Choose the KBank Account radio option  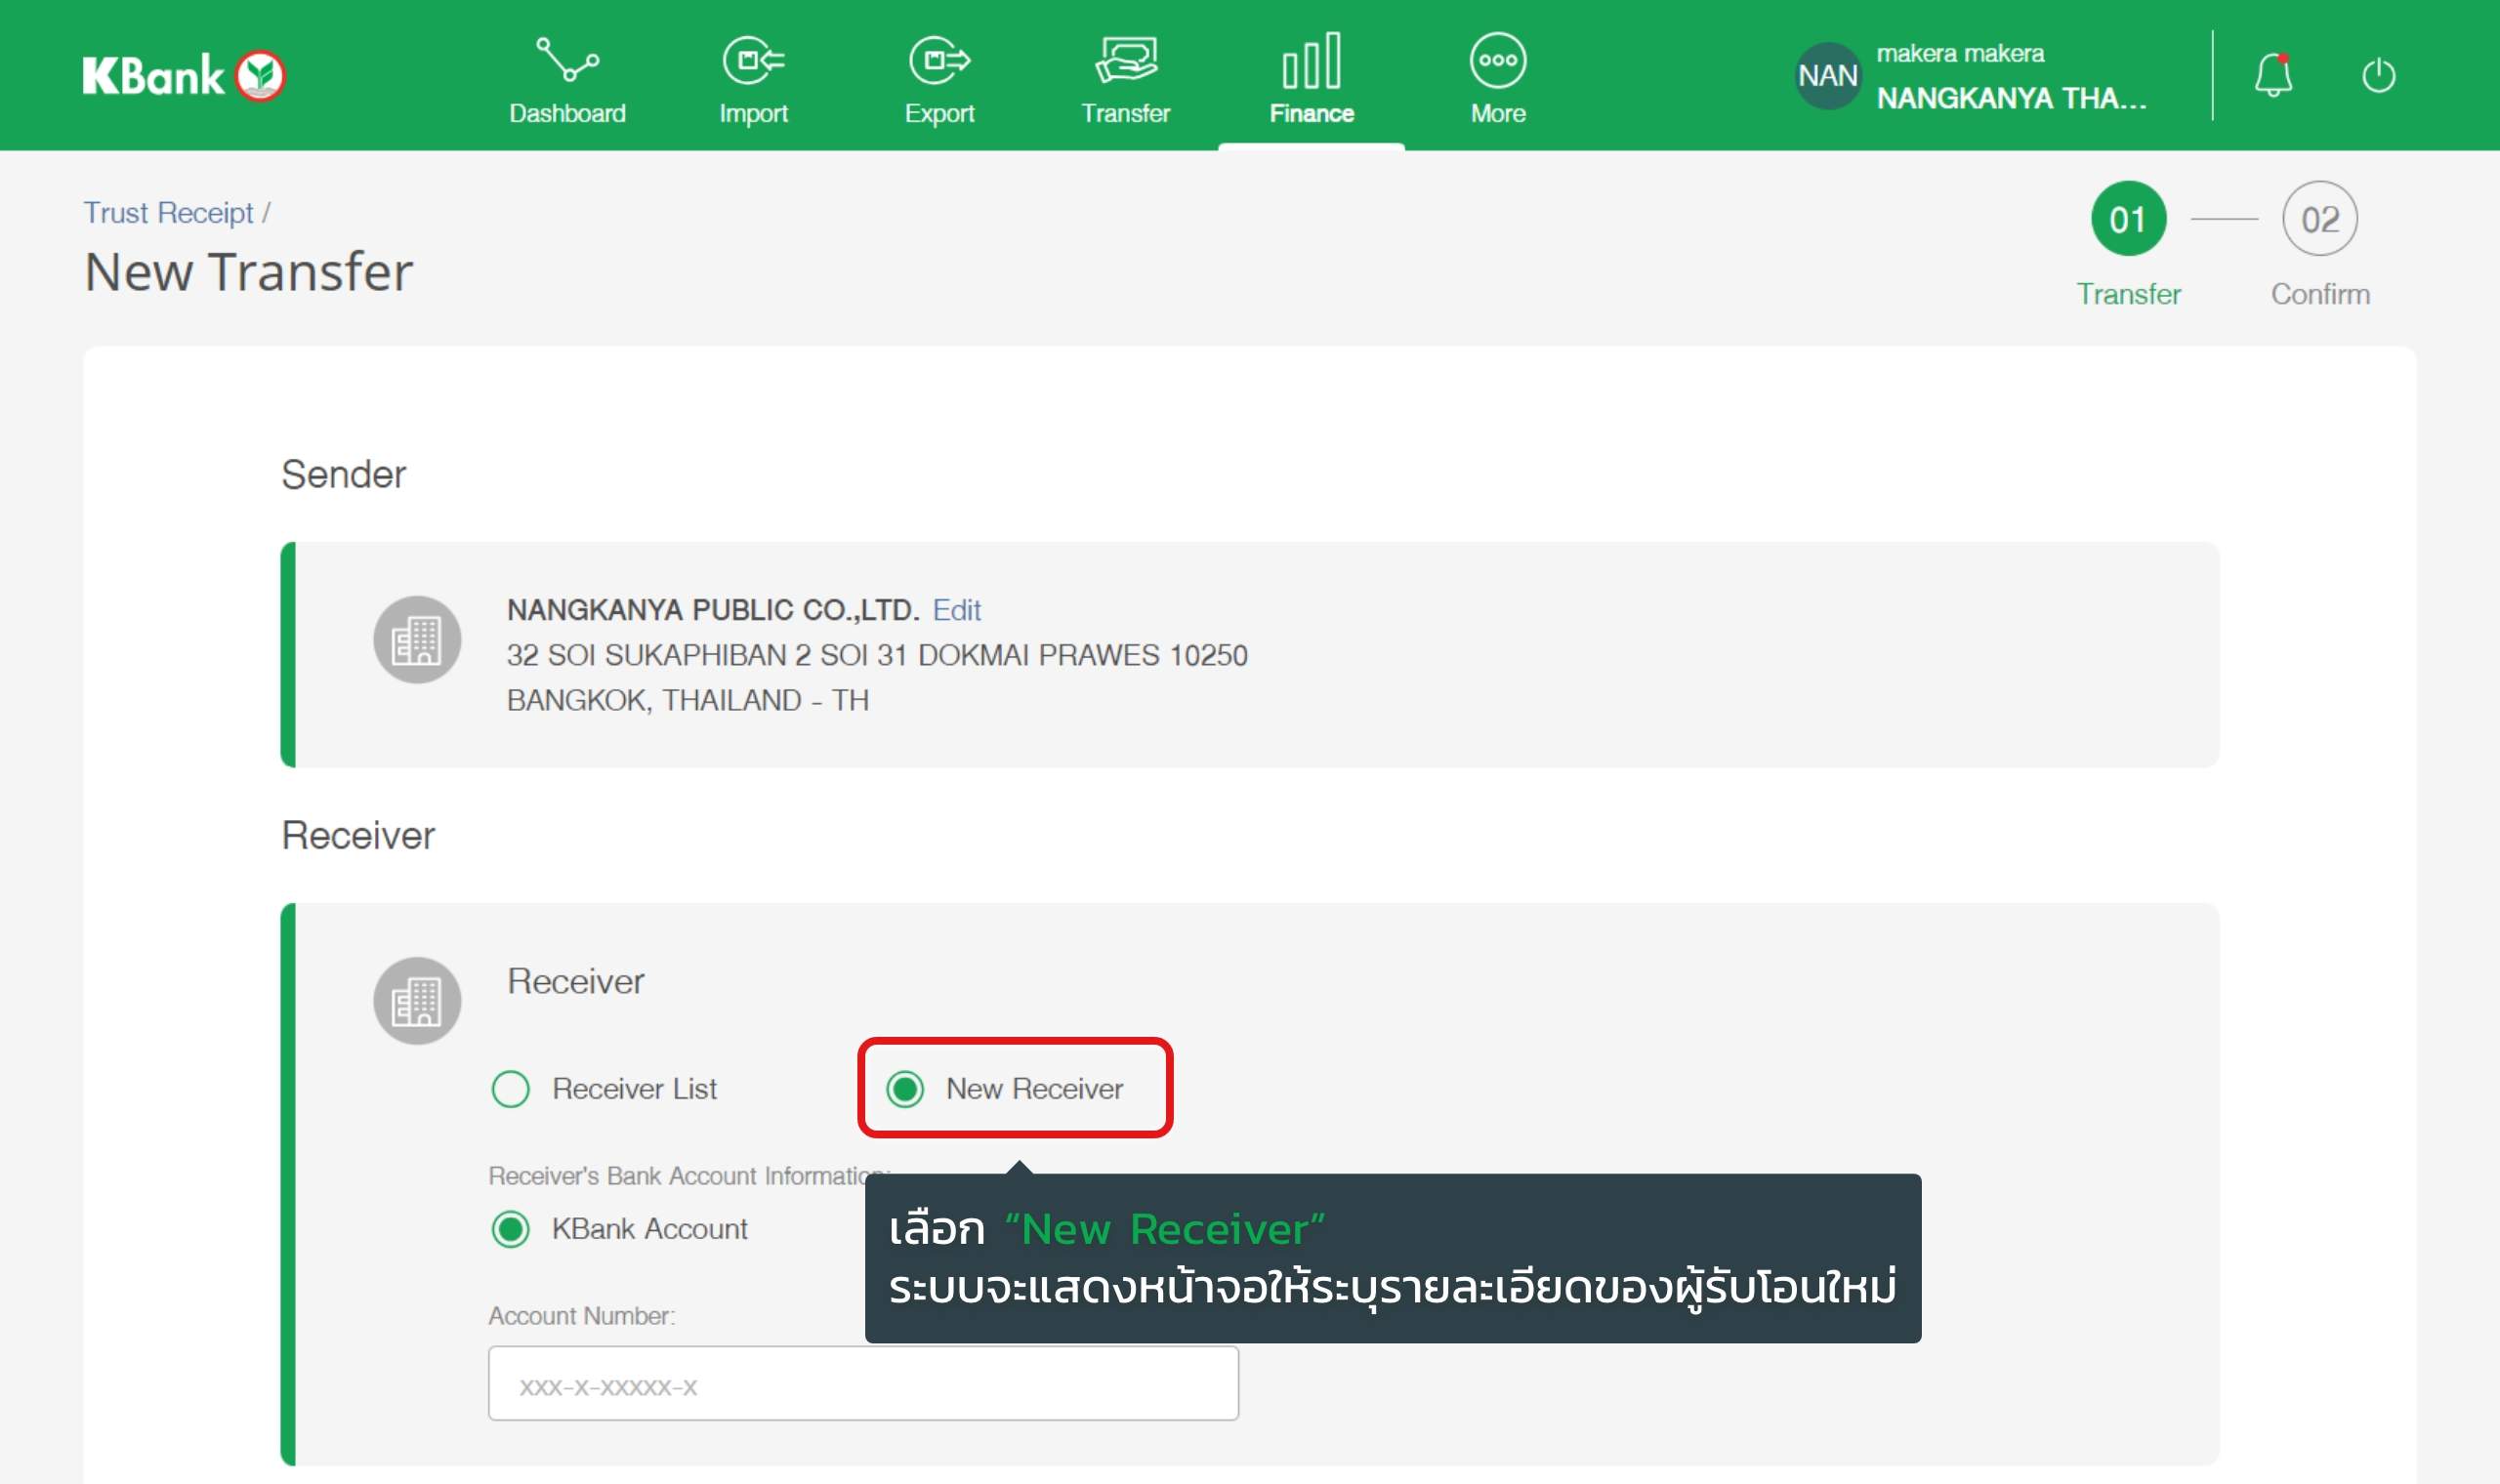[511, 1228]
